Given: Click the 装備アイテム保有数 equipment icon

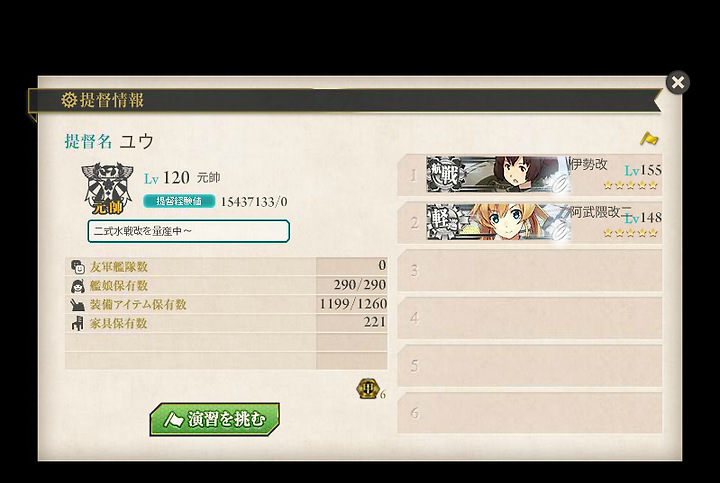Looking at the screenshot, I should point(78,304).
